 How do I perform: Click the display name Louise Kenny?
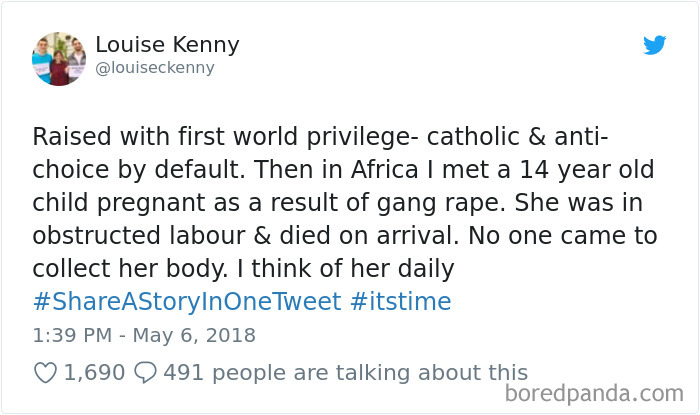pos(167,46)
